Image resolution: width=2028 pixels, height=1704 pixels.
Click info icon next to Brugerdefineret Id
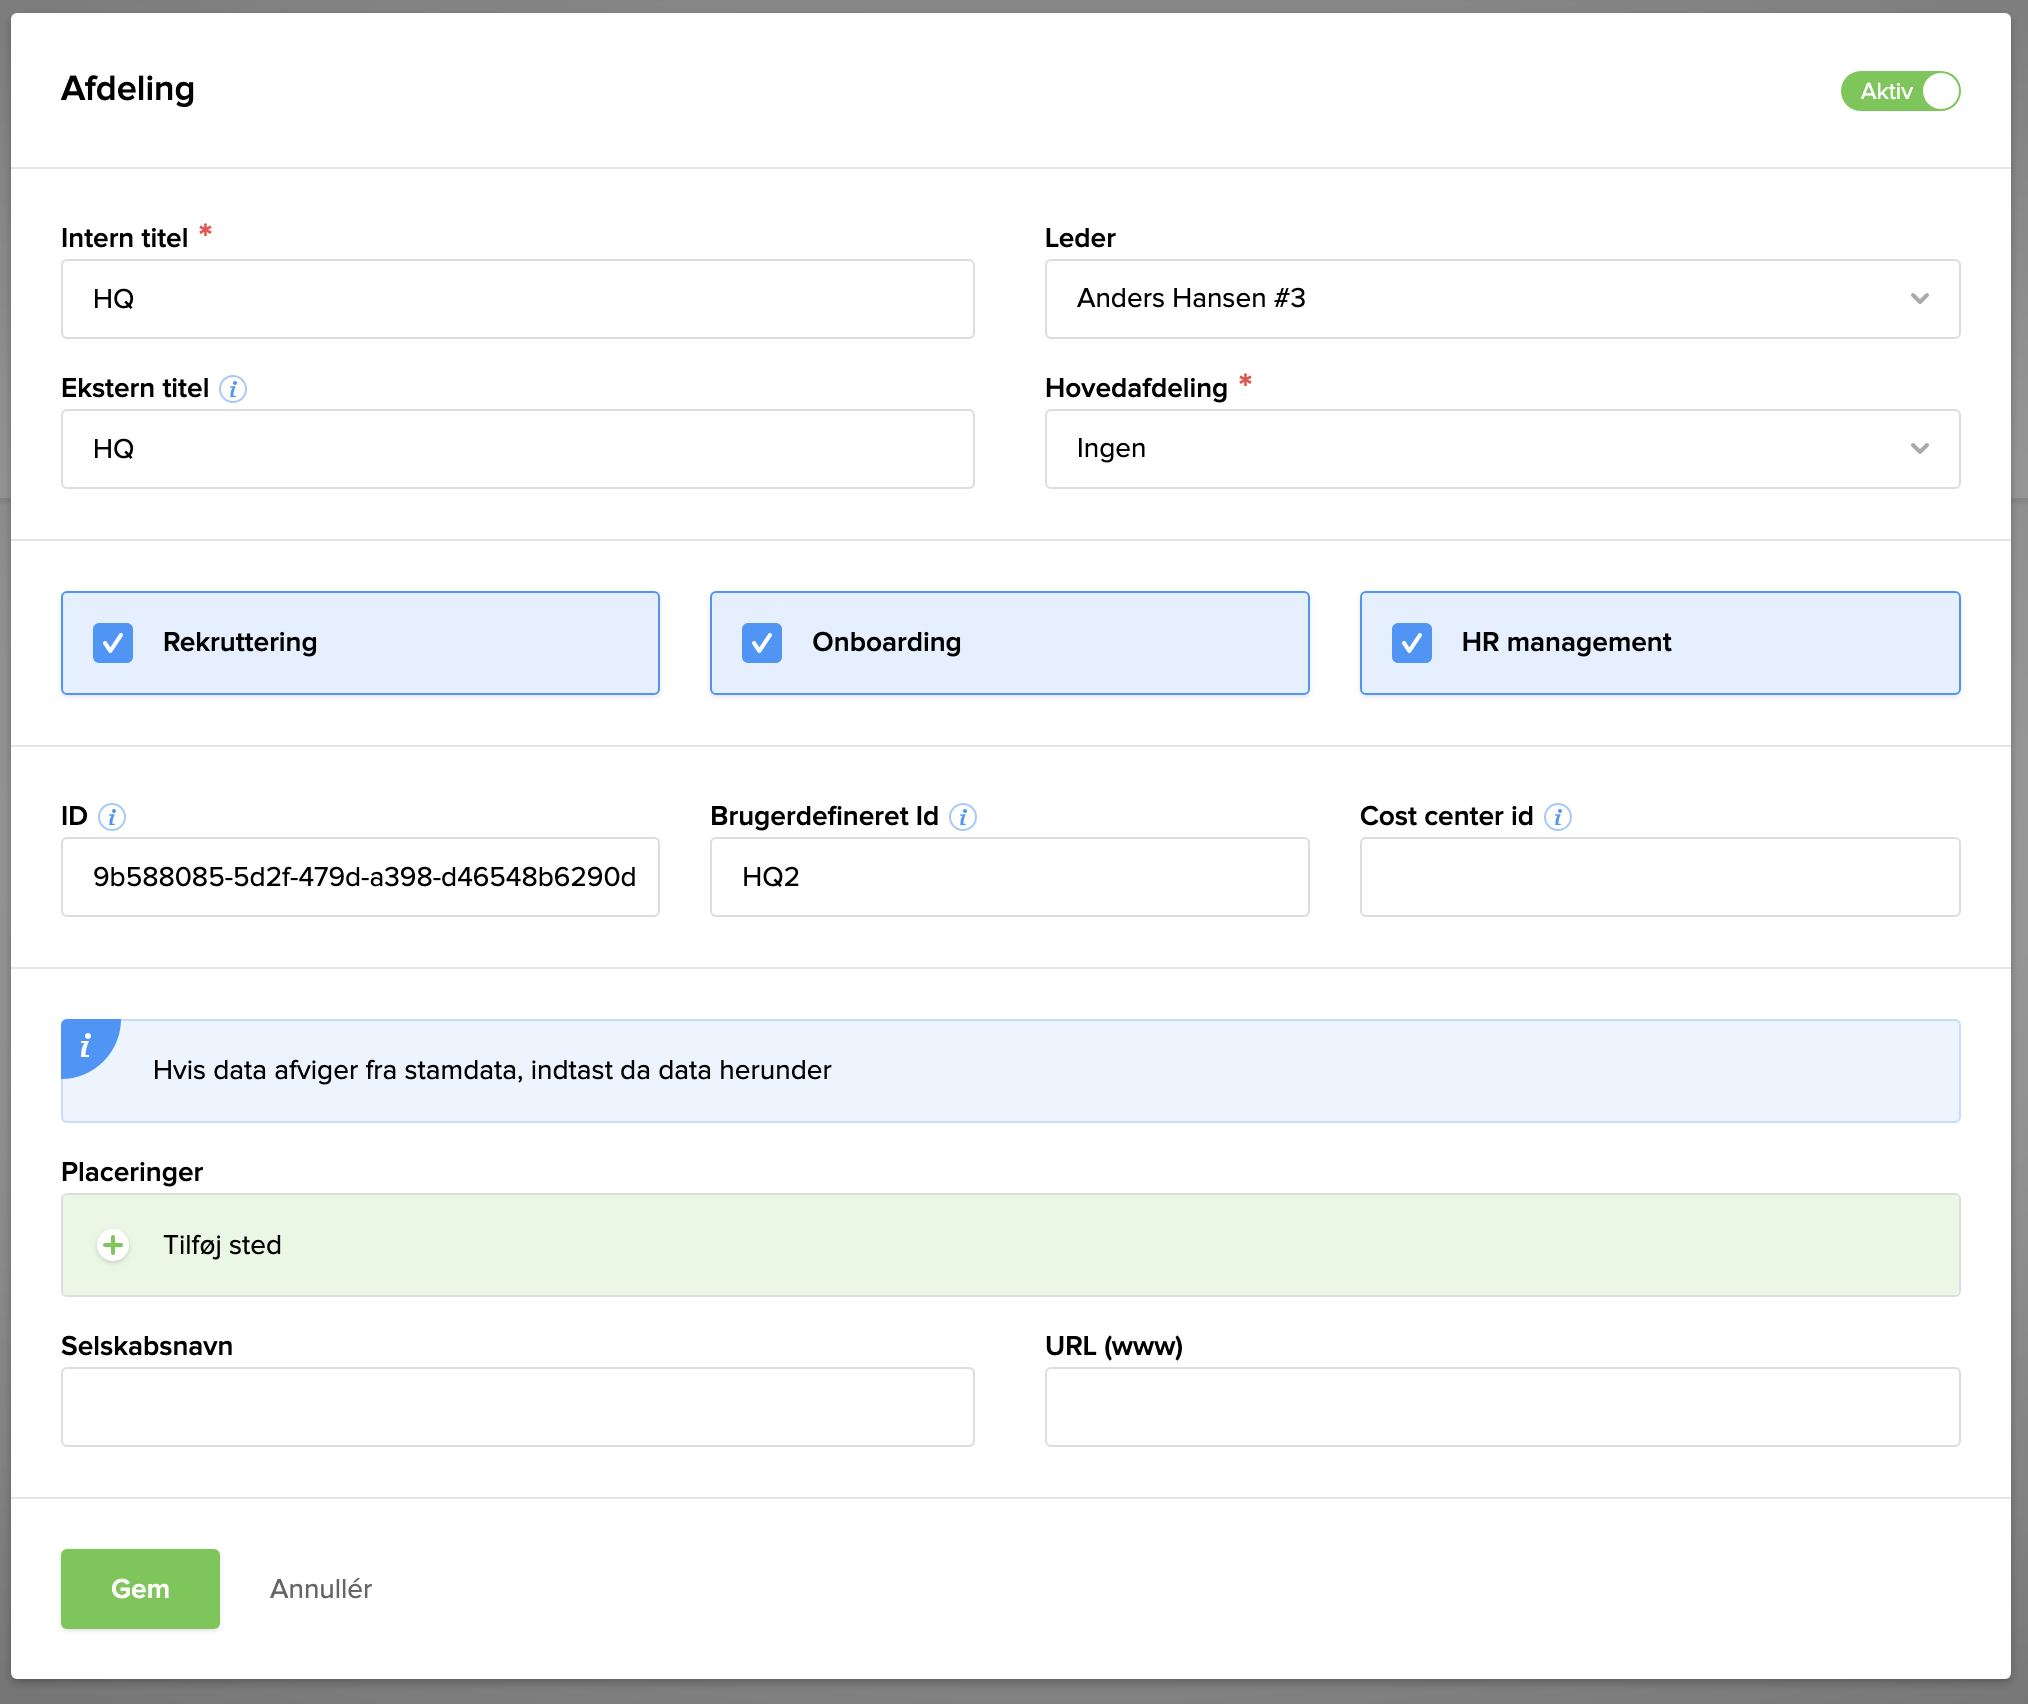click(963, 817)
